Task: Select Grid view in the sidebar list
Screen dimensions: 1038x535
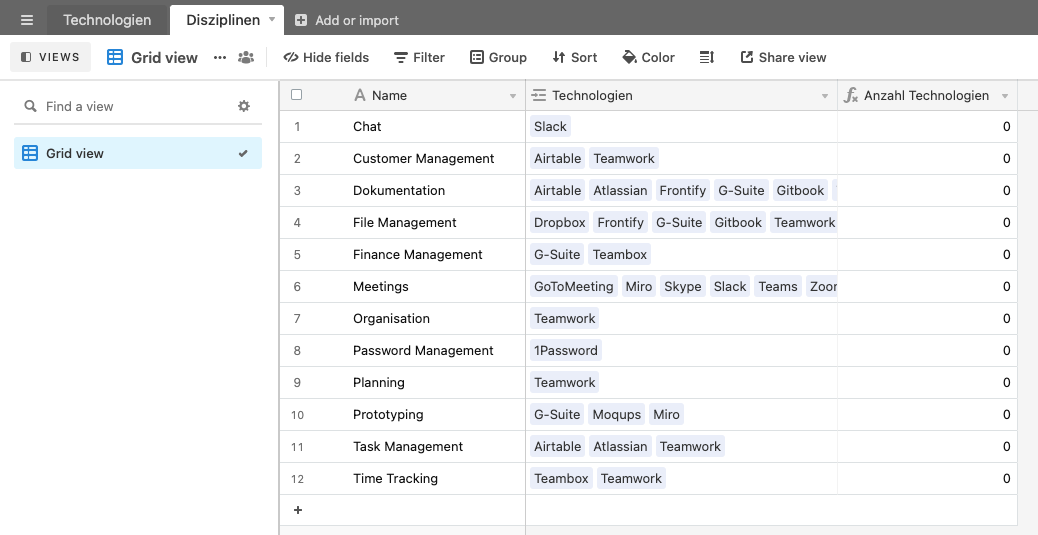Action: [138, 153]
